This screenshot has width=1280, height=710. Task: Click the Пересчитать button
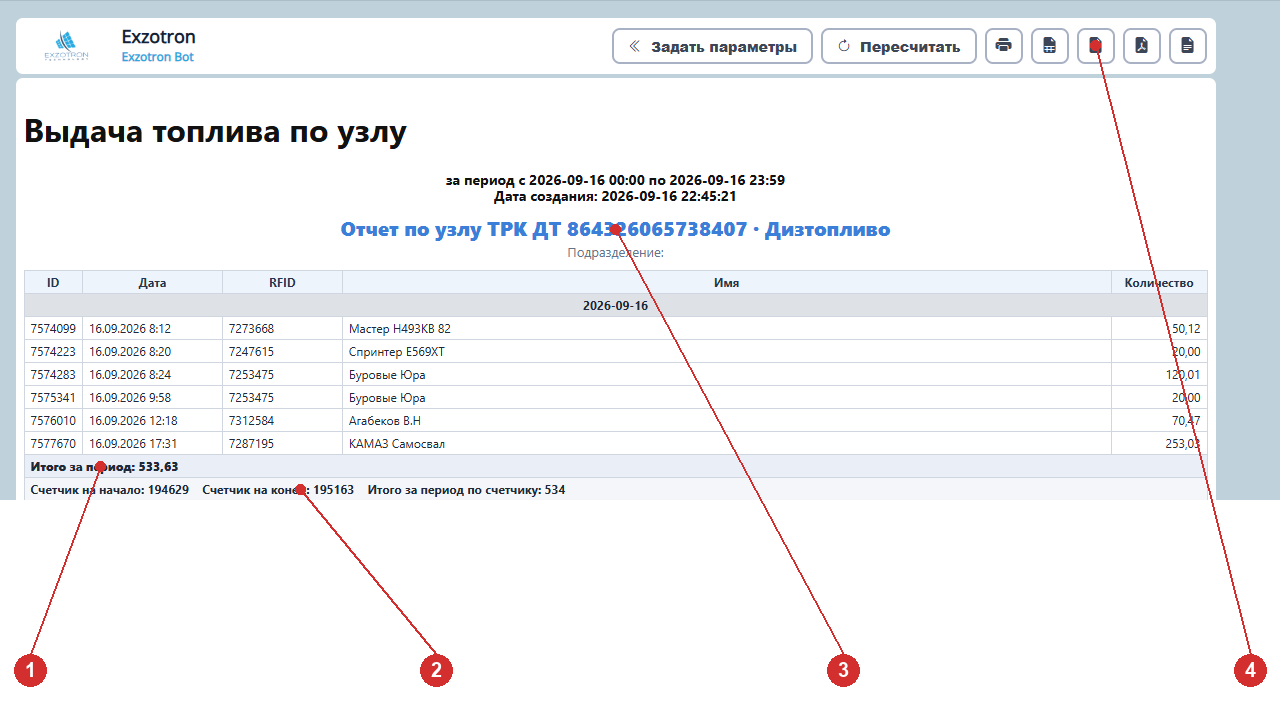(899, 46)
